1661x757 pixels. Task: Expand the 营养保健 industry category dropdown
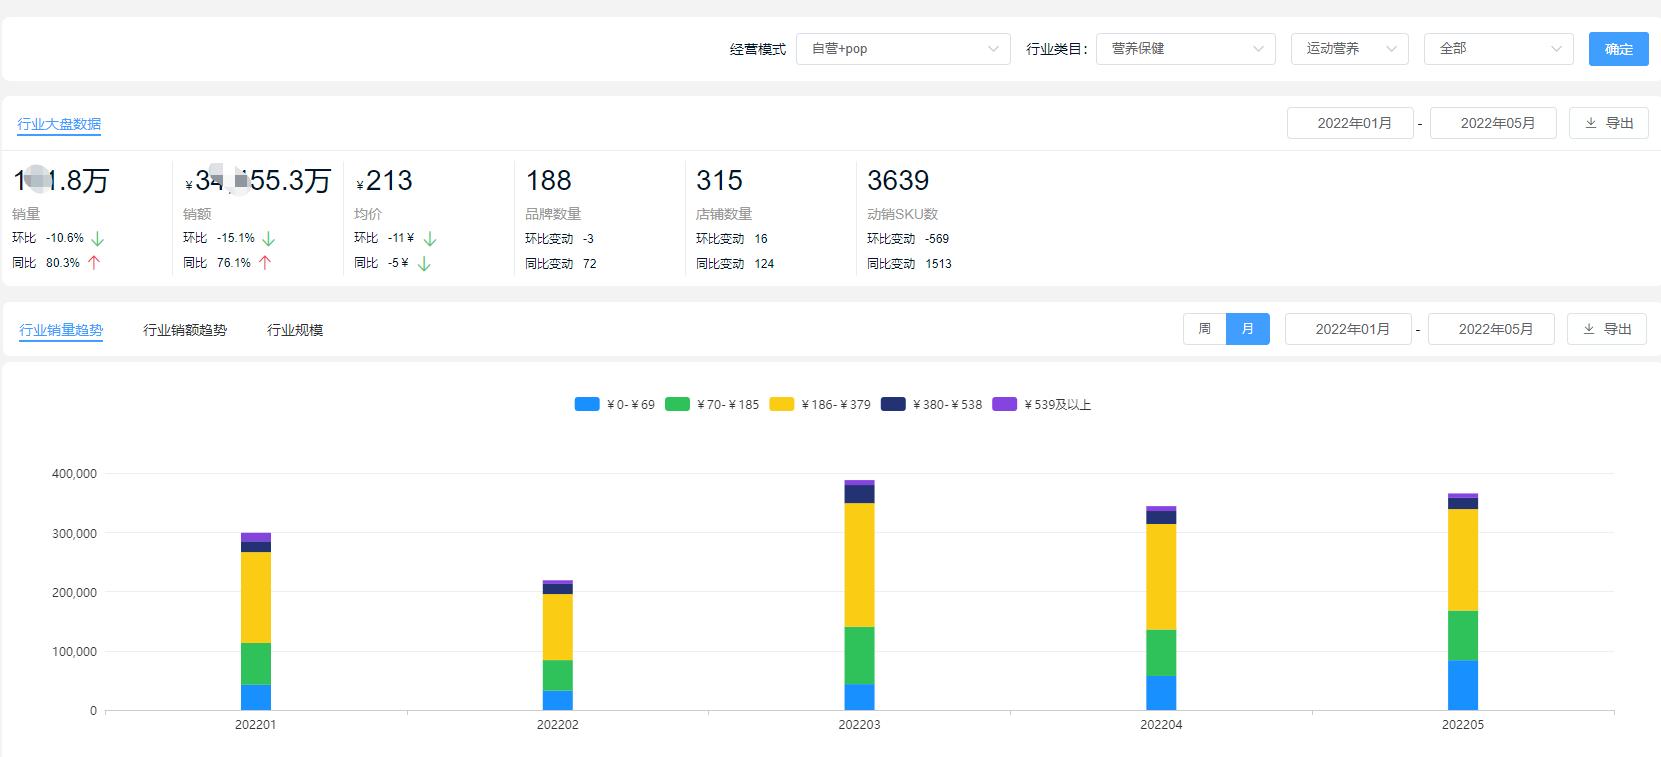[x=1185, y=49]
